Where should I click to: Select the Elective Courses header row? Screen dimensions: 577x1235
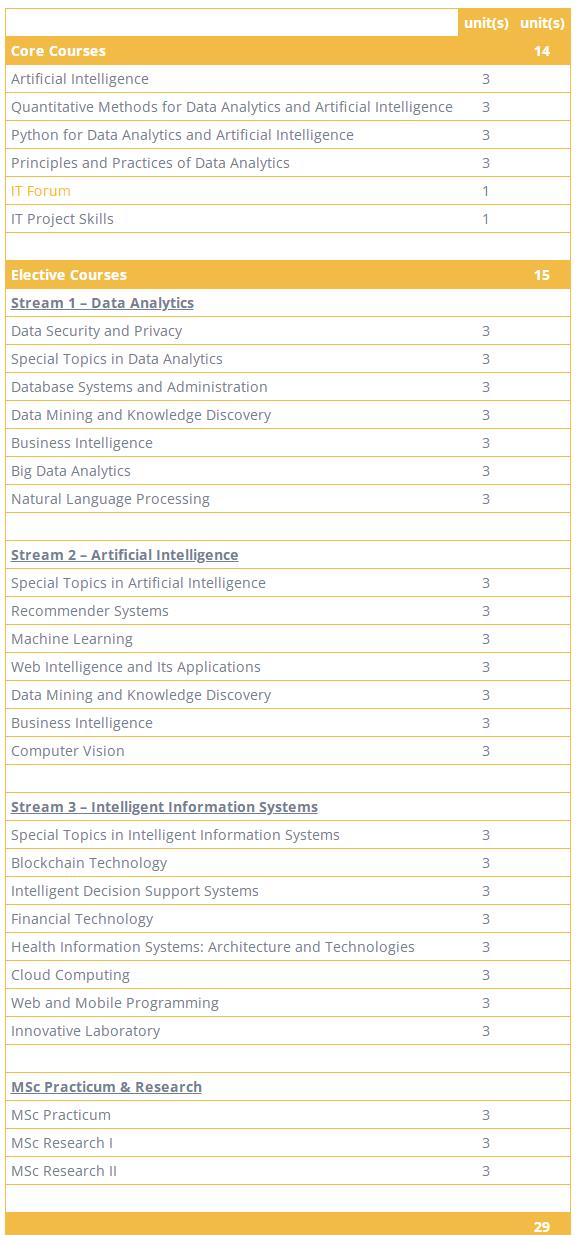click(288, 275)
